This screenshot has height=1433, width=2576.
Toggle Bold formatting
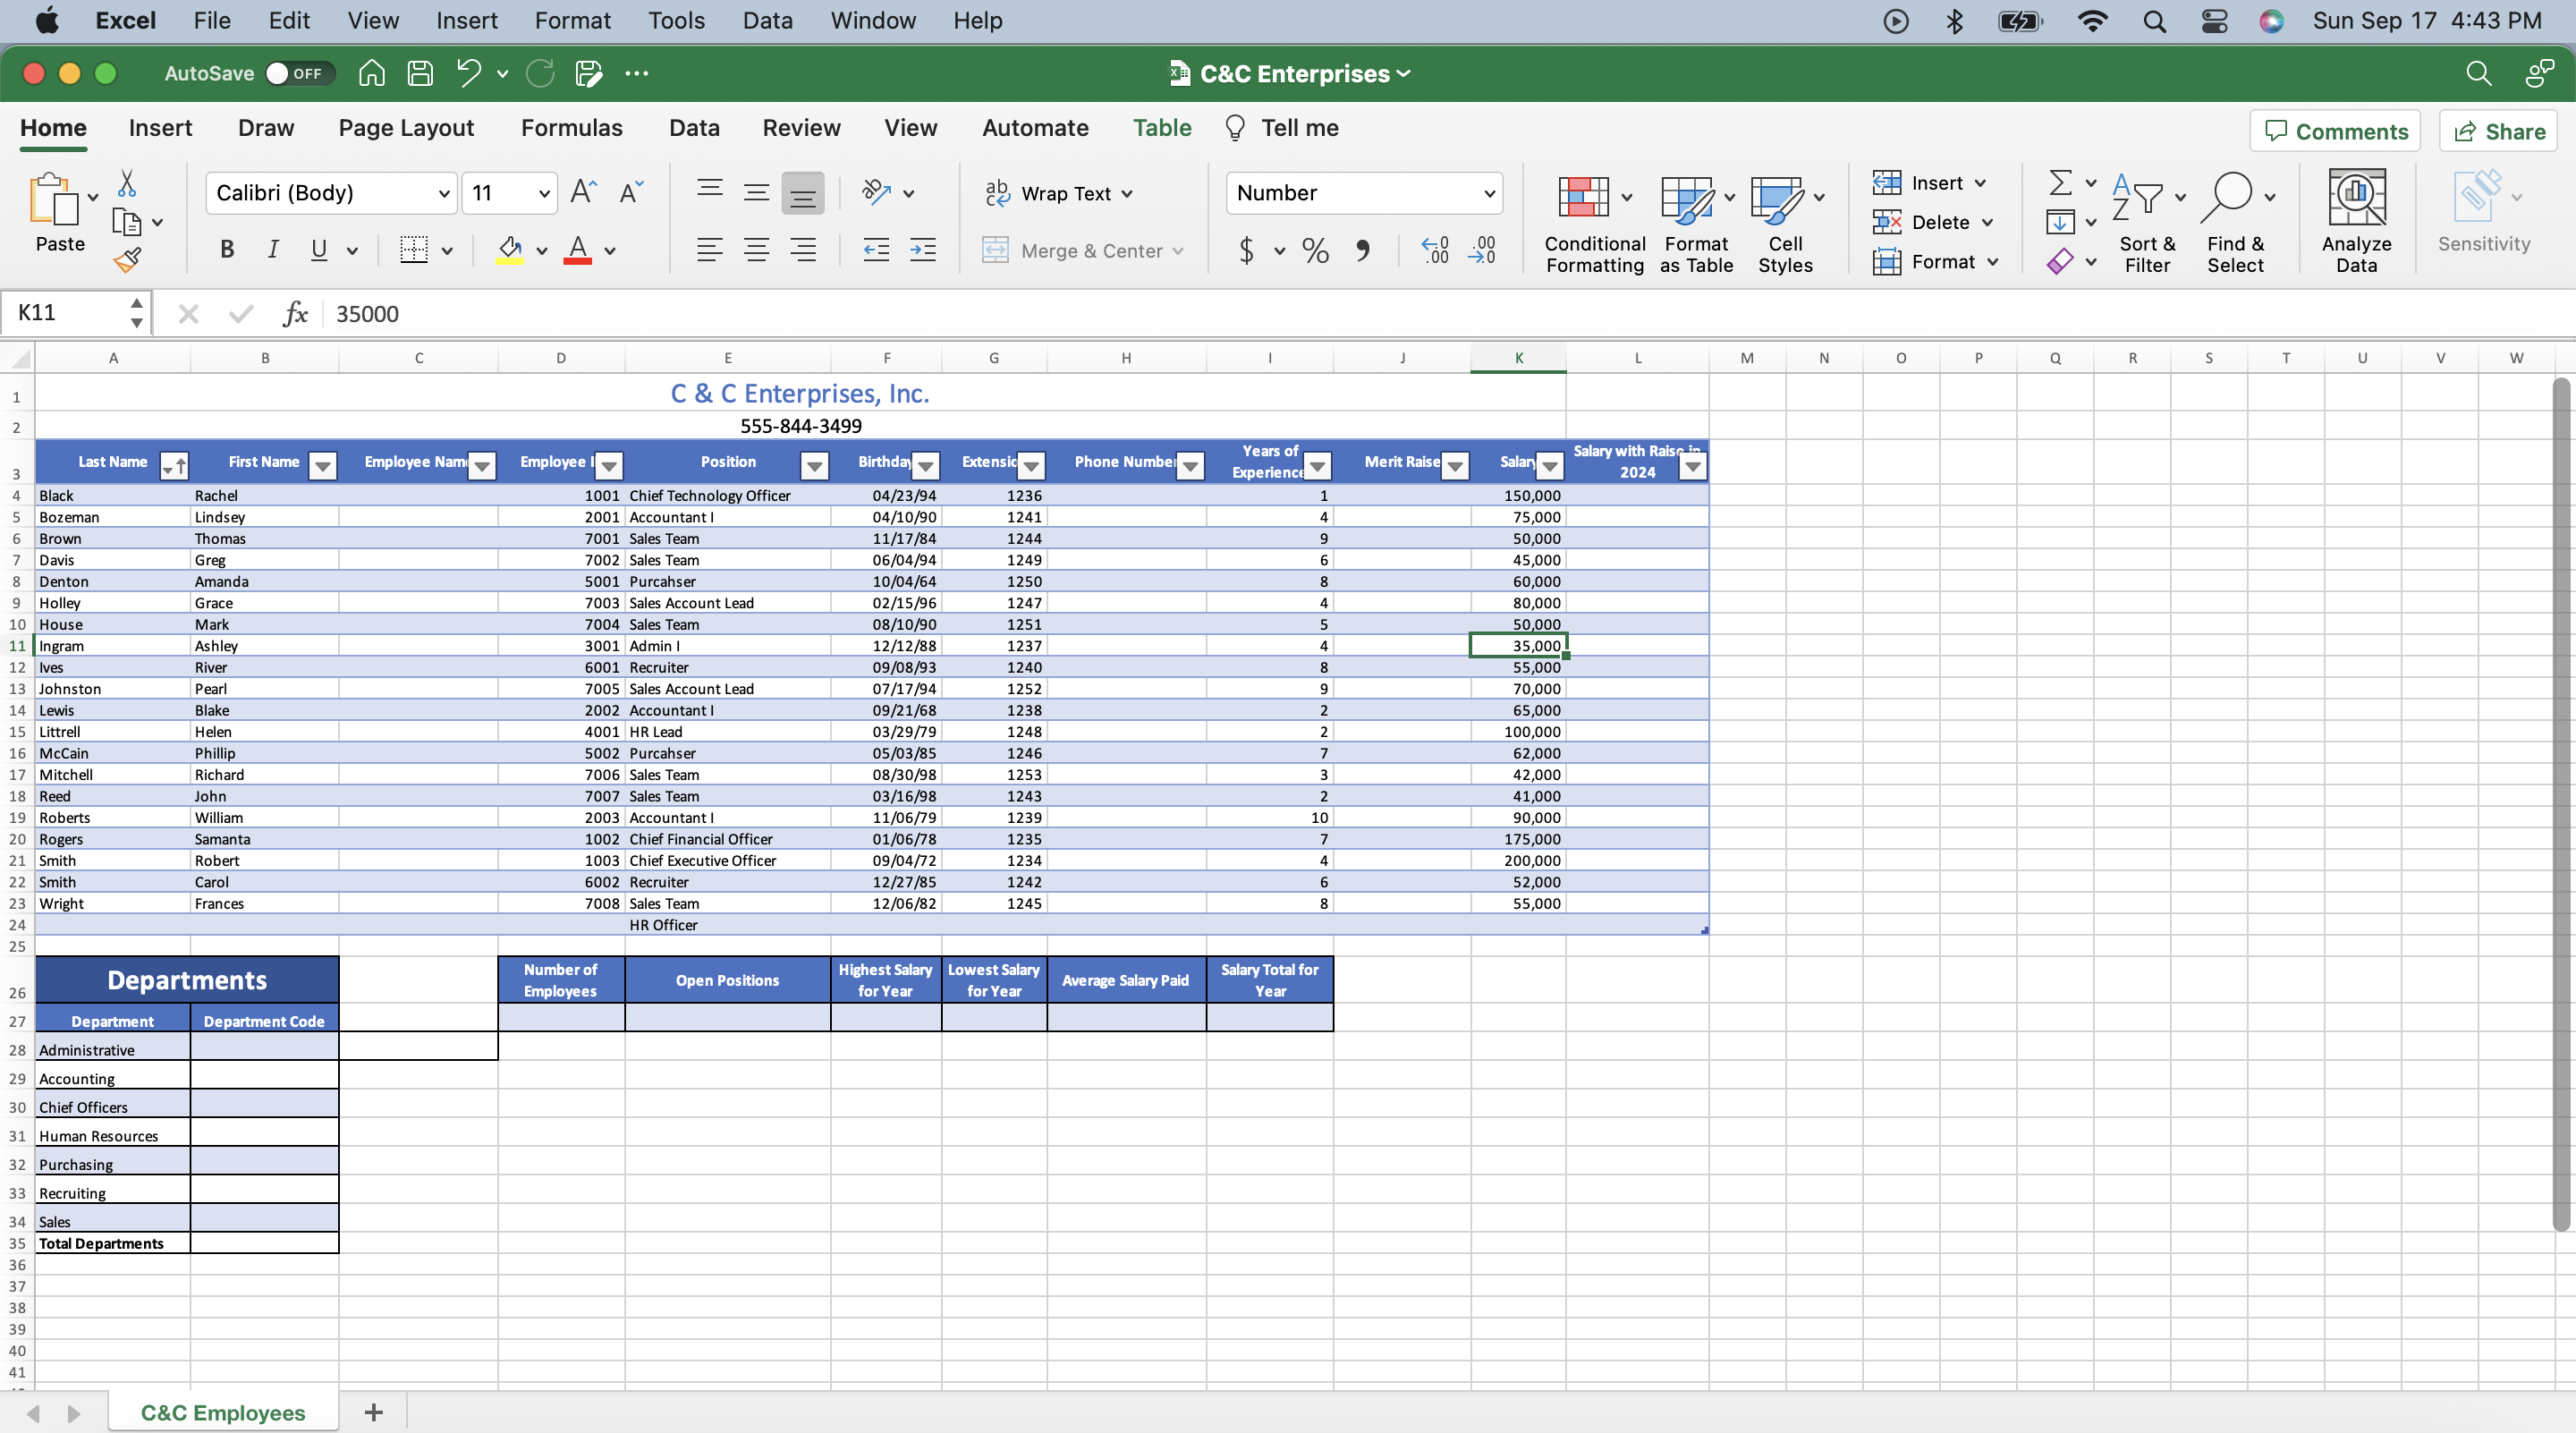pos(227,250)
